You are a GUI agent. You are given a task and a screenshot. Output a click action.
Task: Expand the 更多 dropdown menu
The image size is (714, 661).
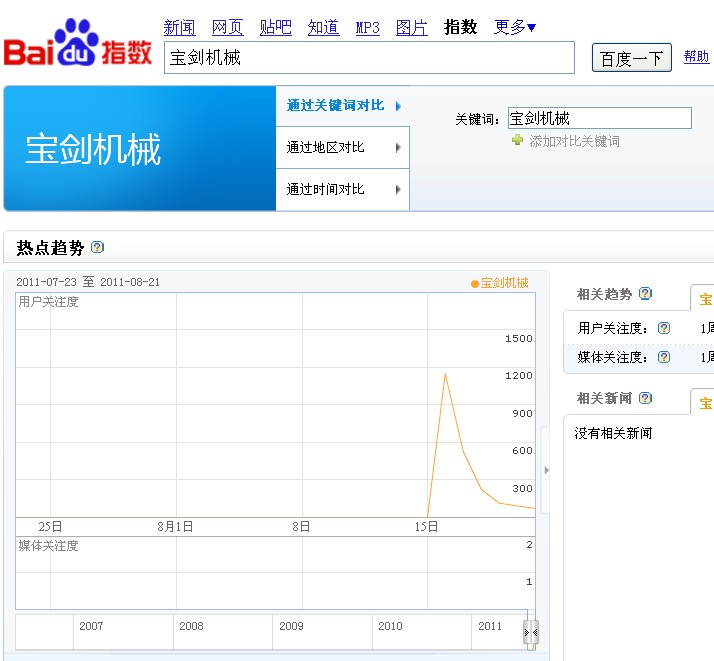pyautogui.click(x=515, y=27)
